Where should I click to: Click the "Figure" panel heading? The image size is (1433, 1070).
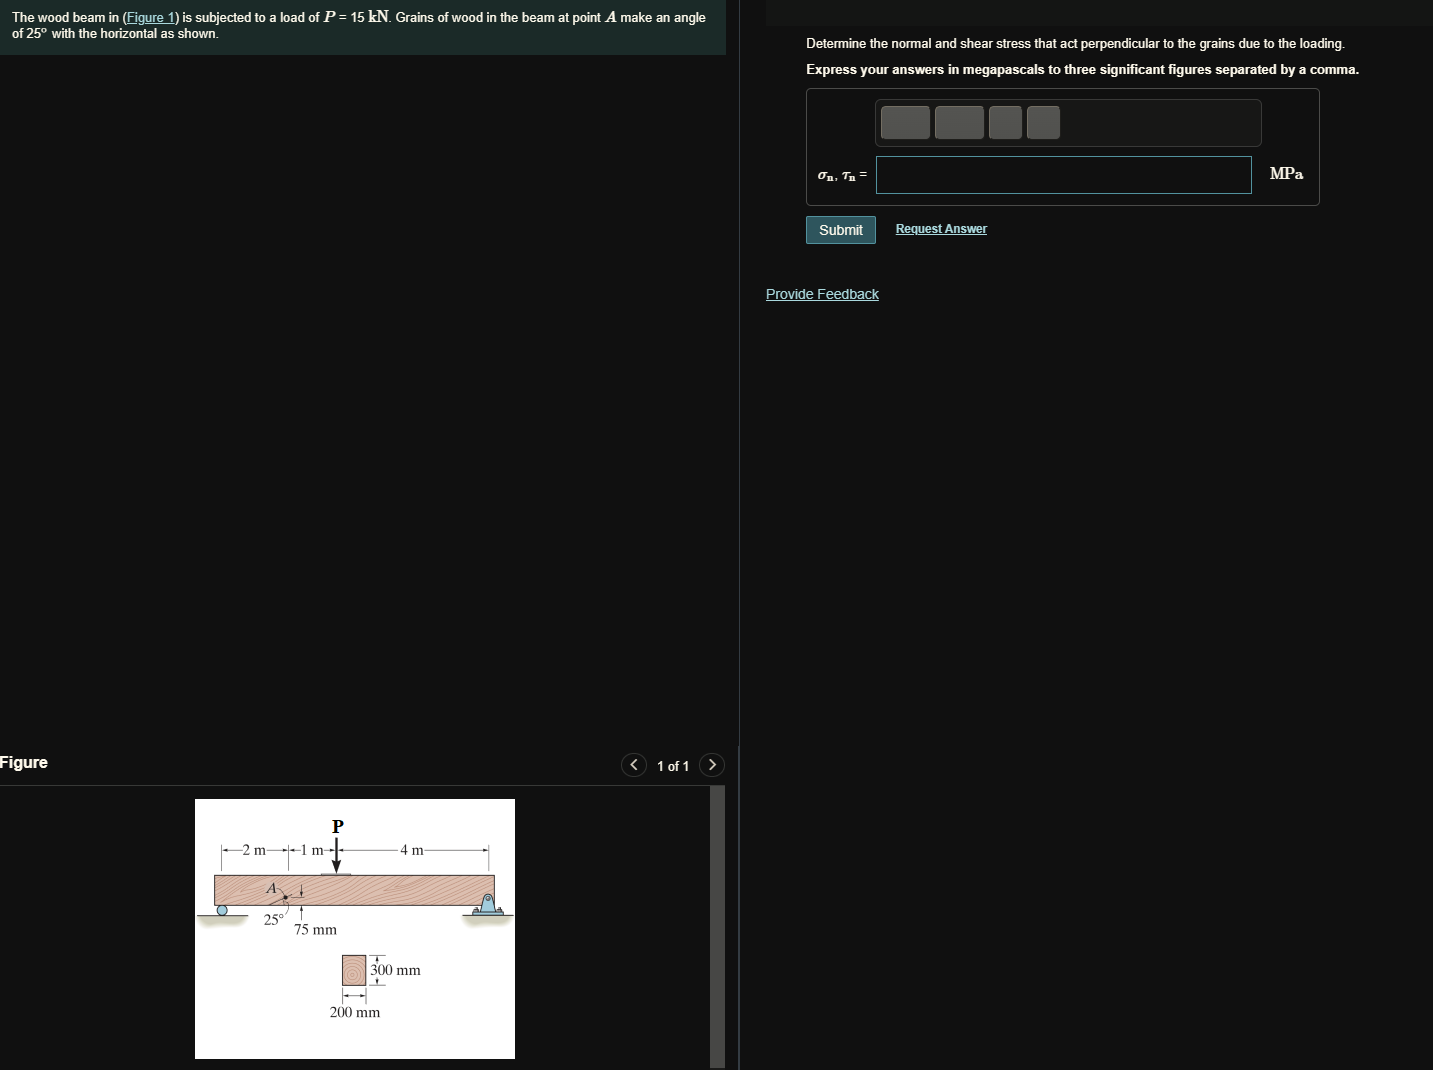tap(24, 763)
